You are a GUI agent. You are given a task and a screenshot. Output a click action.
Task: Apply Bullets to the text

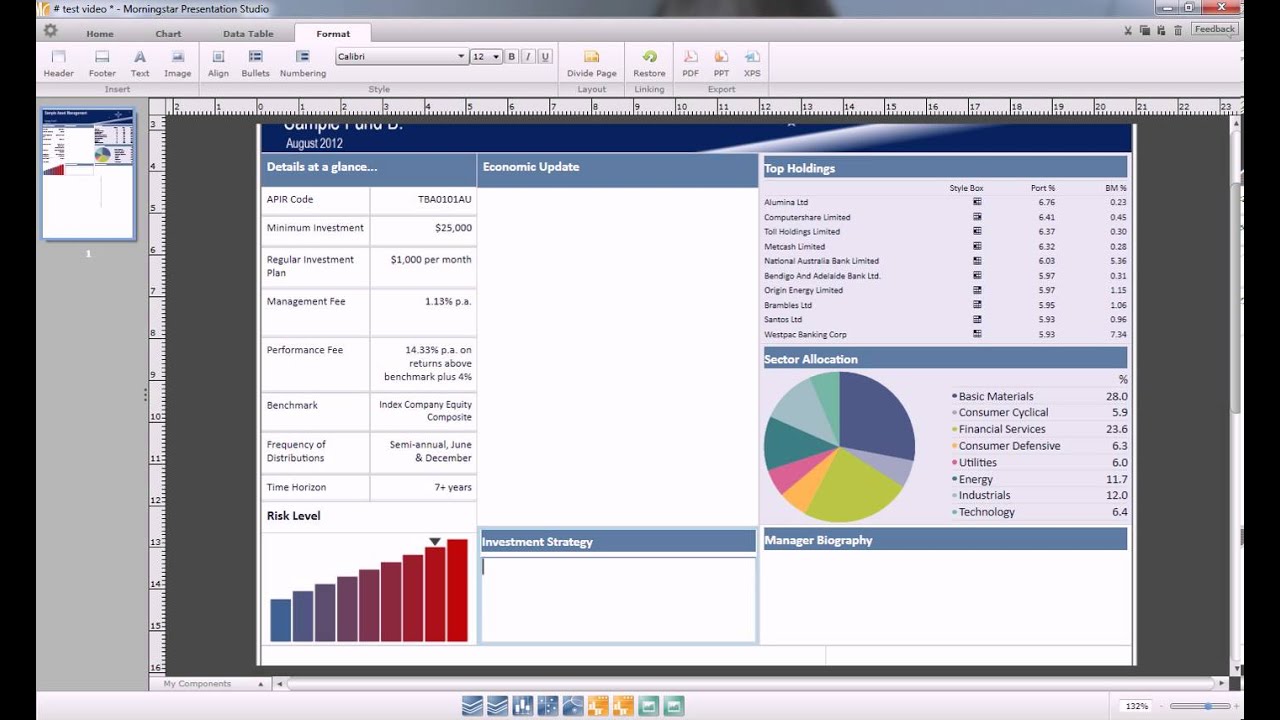(255, 64)
